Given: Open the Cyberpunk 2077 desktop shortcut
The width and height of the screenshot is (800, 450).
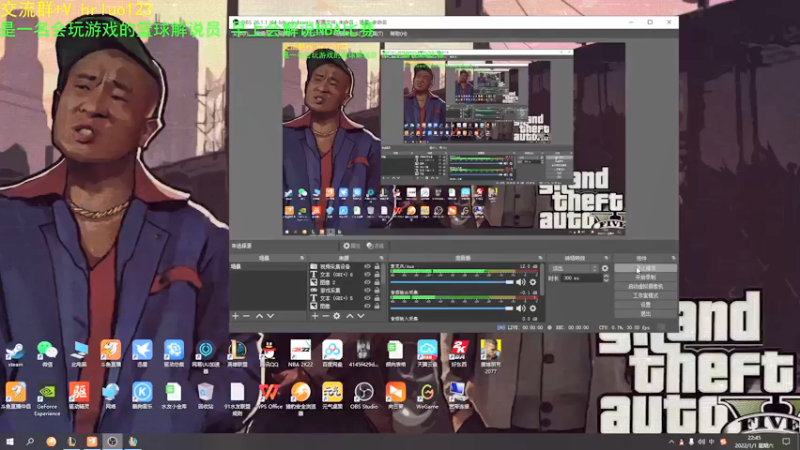Looking at the screenshot, I should (490, 355).
